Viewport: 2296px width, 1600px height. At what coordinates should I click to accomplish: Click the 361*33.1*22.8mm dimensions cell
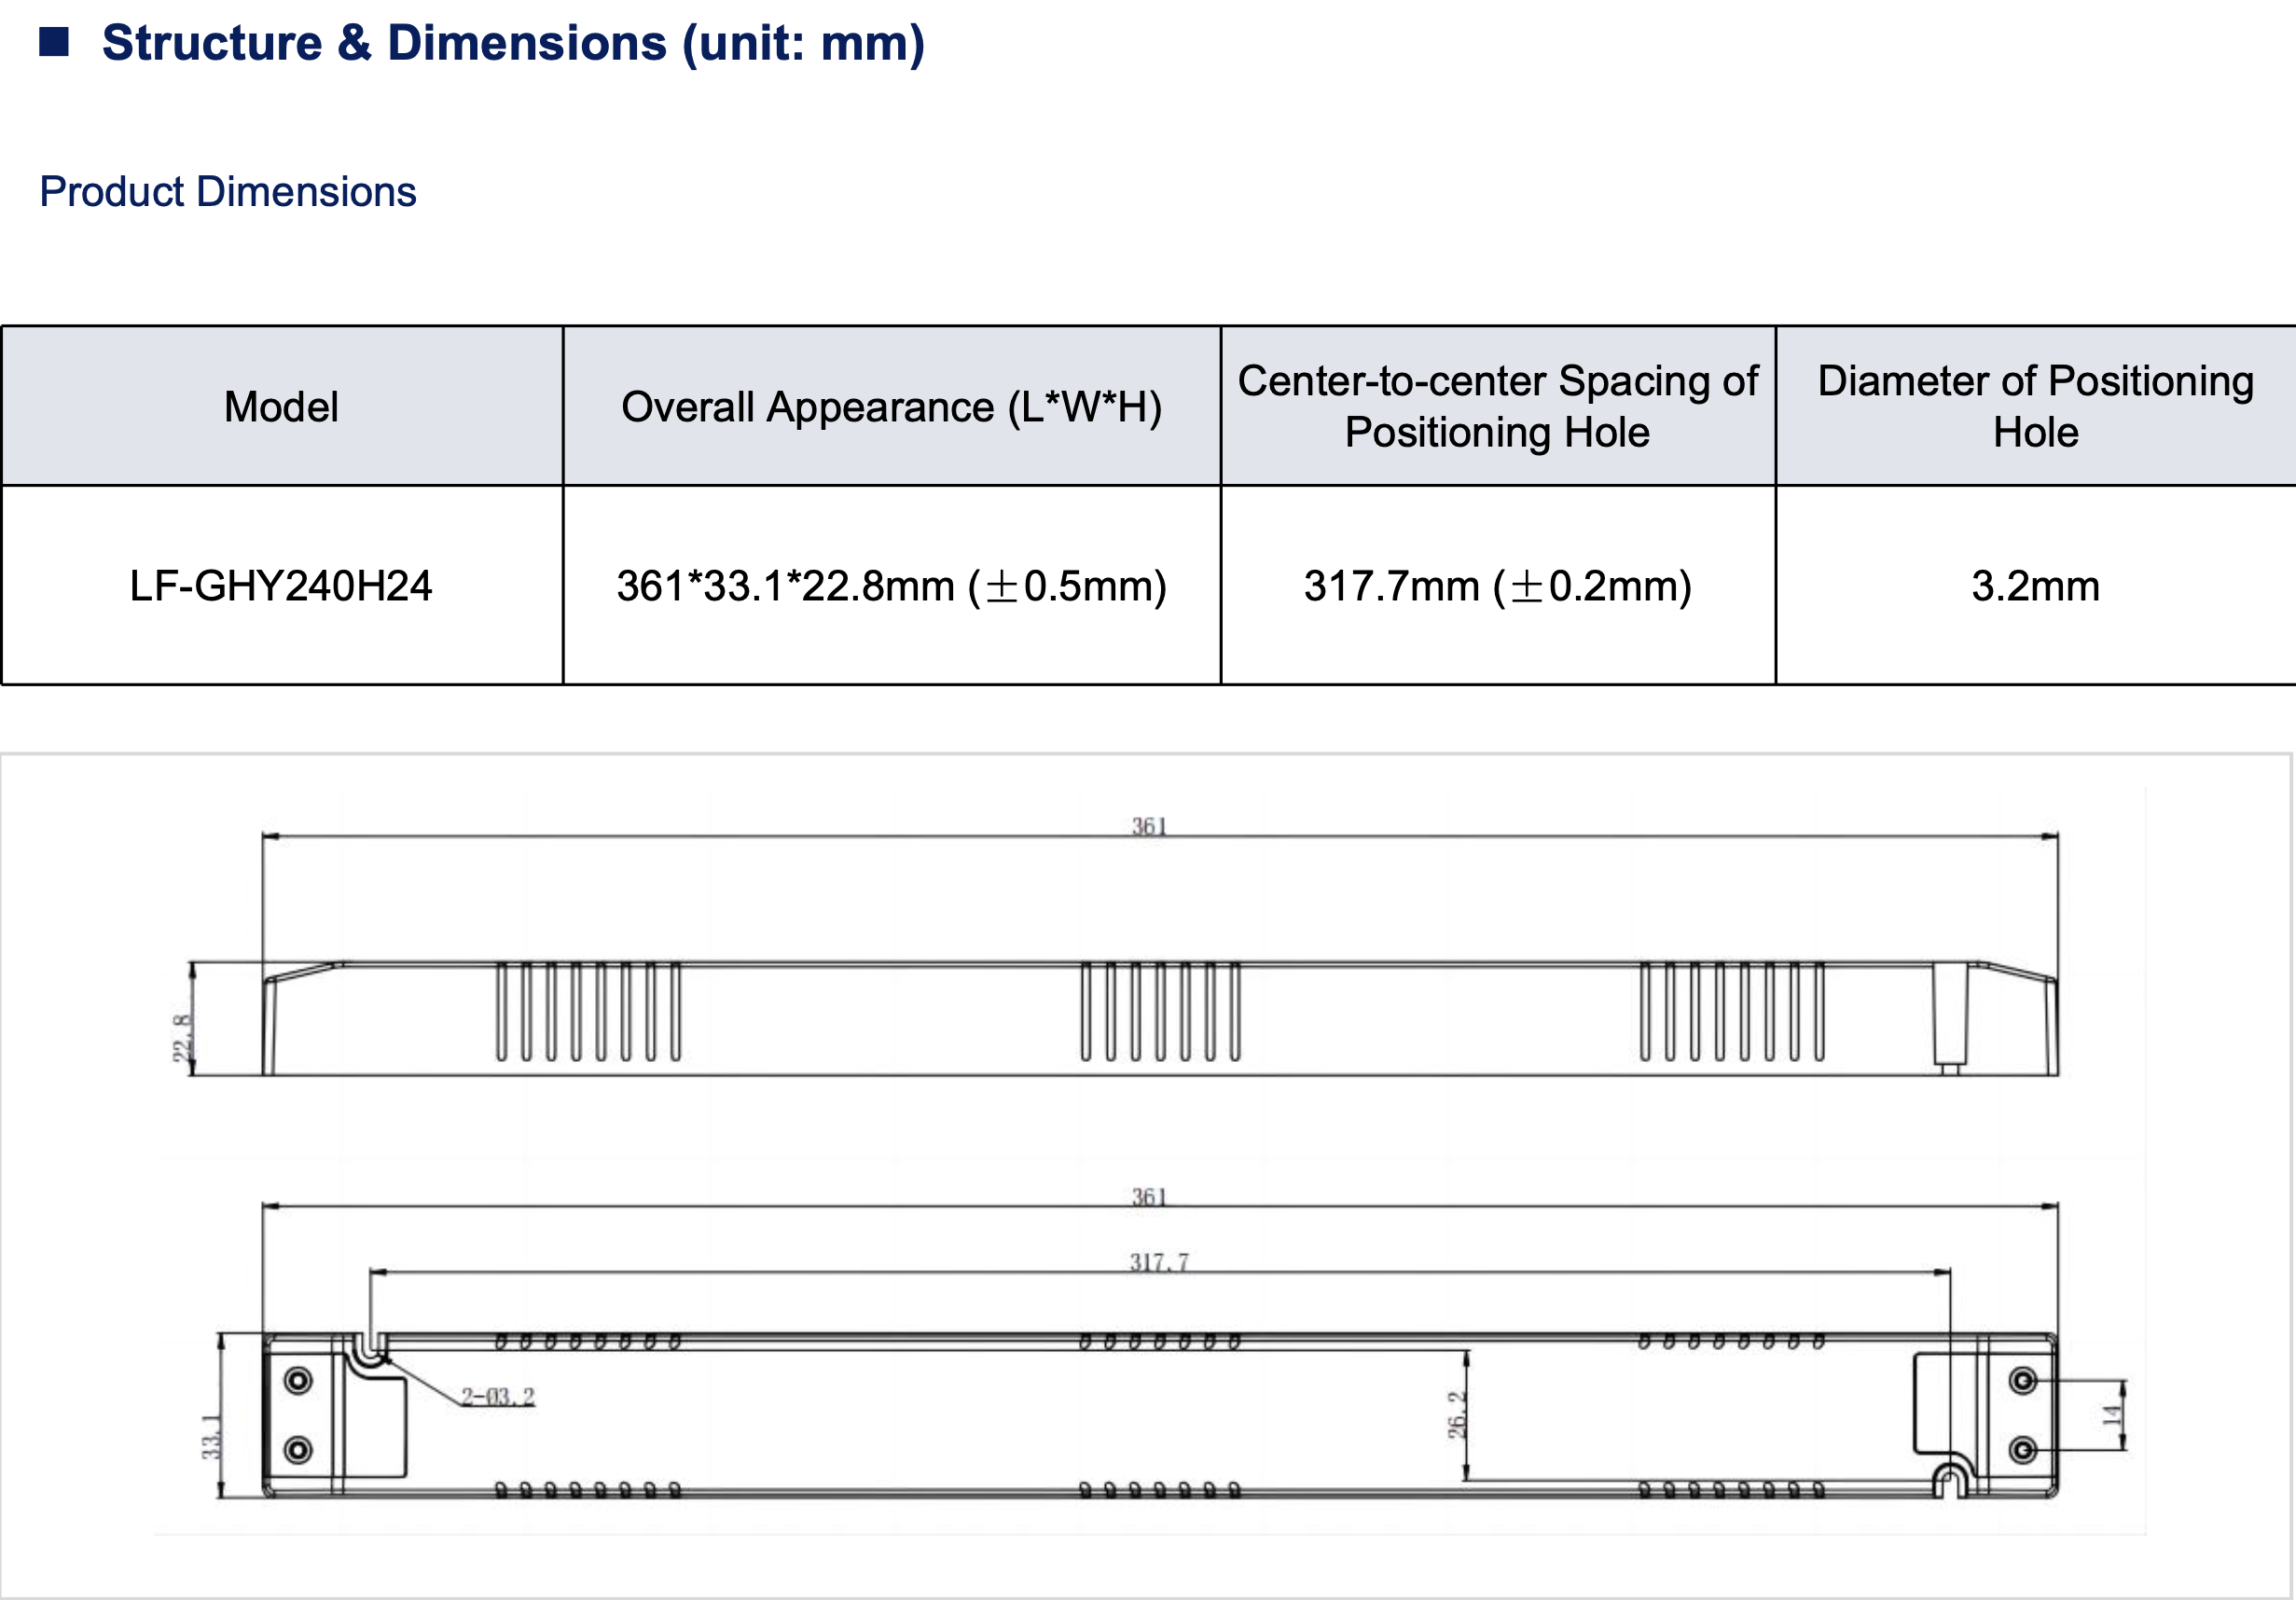point(891,586)
